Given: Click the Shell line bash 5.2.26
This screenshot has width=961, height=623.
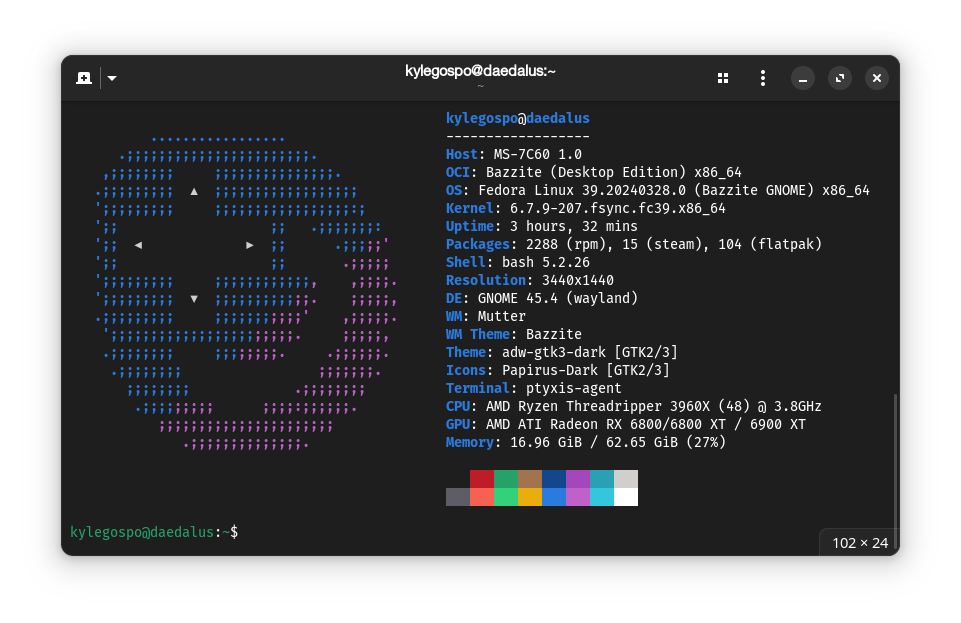Looking at the screenshot, I should [x=518, y=262].
